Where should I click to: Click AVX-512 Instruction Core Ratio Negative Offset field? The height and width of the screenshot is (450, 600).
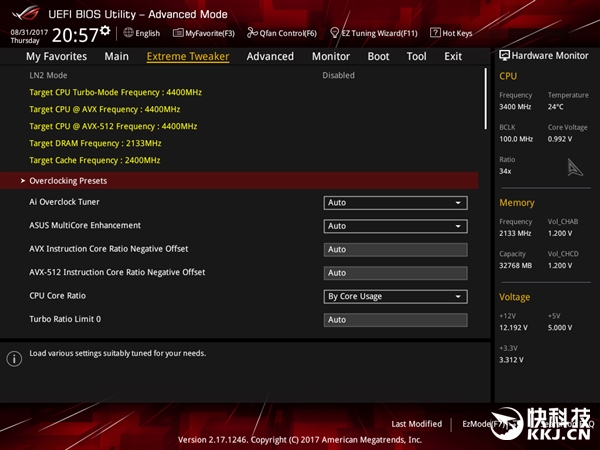tap(395, 273)
